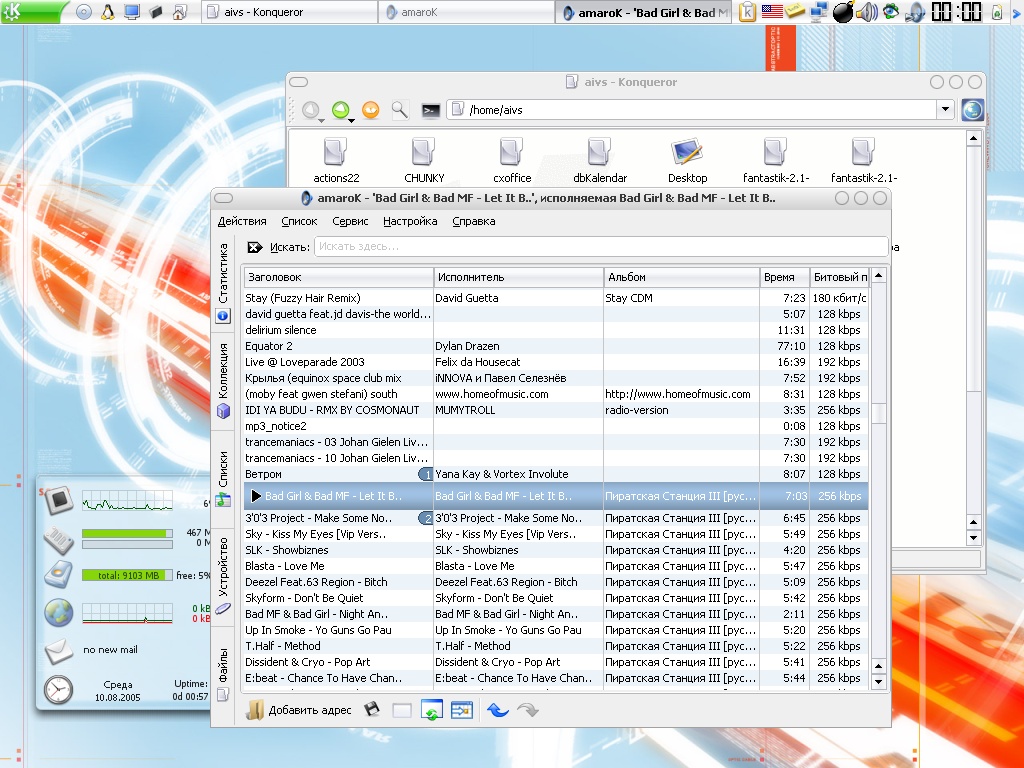
Task: Open the terminal icon in Konqueror toolbar
Action: pyautogui.click(x=430, y=110)
